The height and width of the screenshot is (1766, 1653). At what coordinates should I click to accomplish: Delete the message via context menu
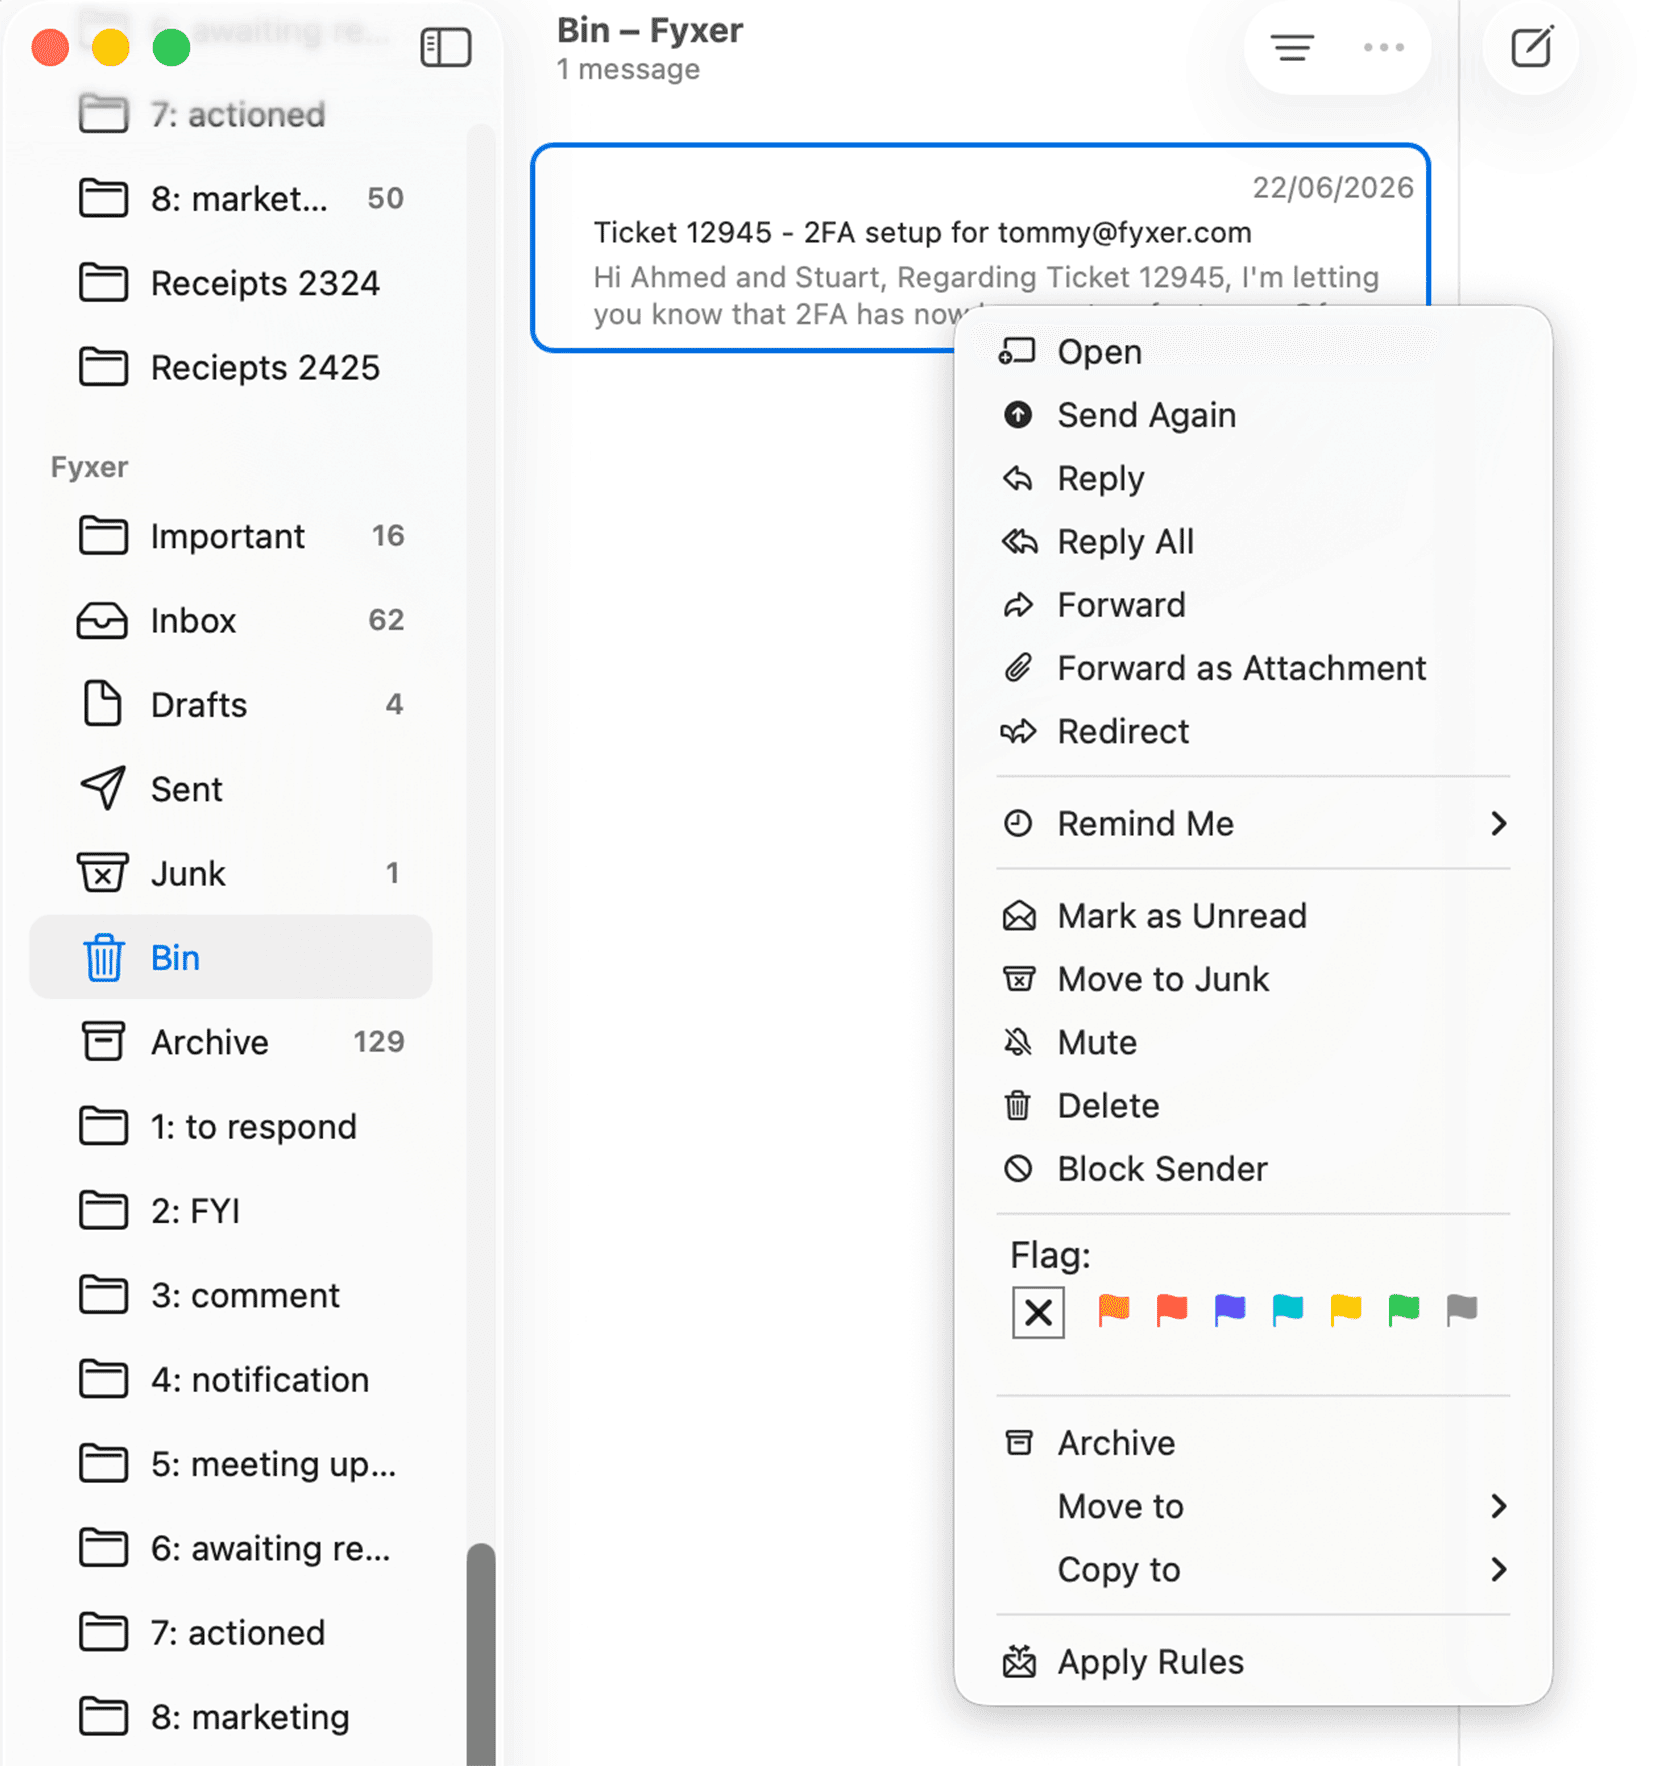[x=1252, y=1106]
